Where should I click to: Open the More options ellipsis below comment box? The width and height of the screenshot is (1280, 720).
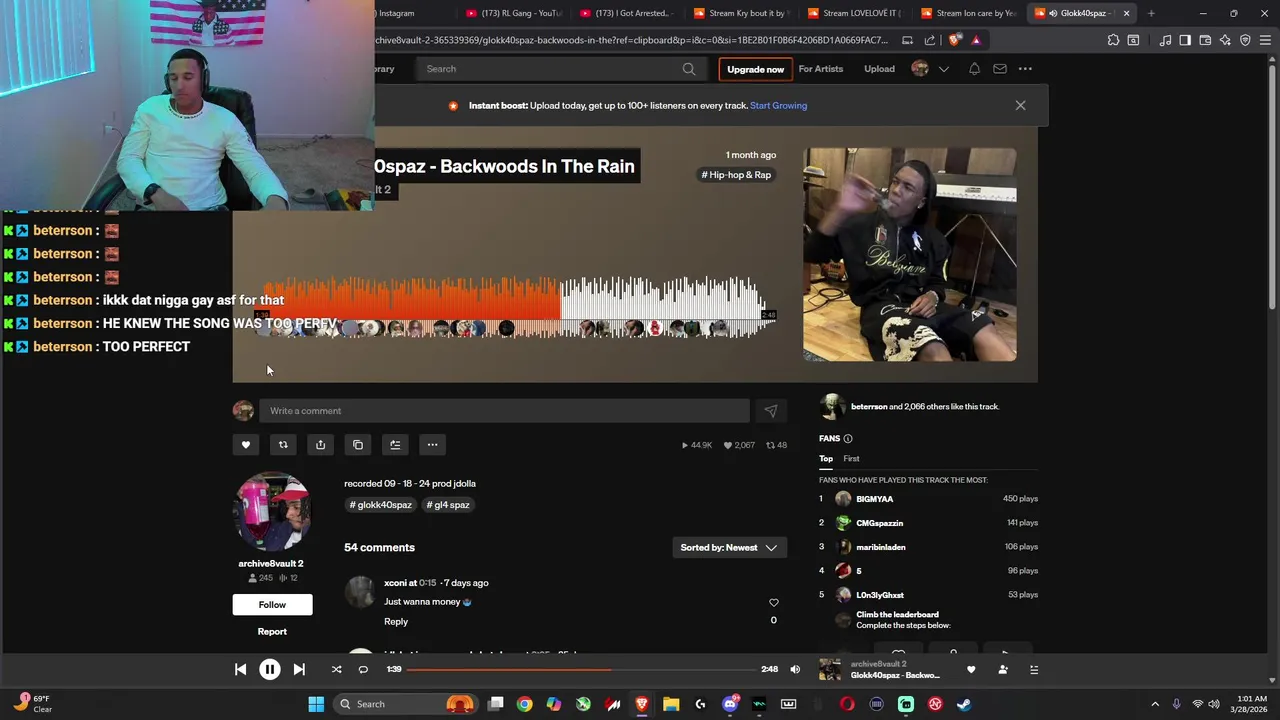click(432, 445)
